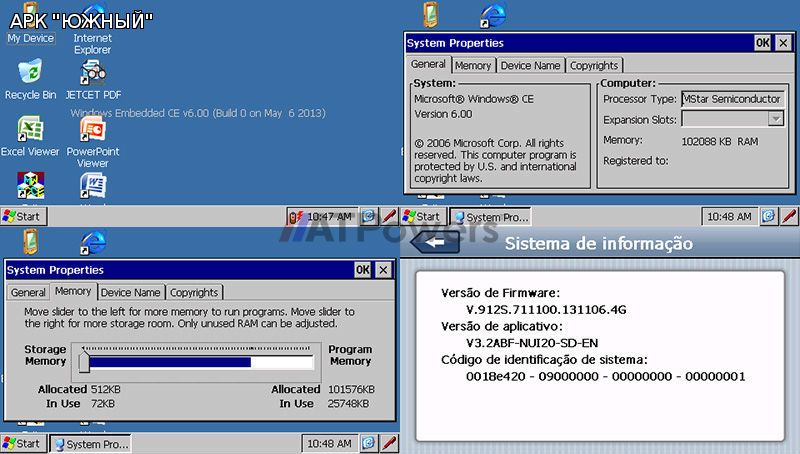Click blue tray icon right of 10:47 AM

coord(368,217)
